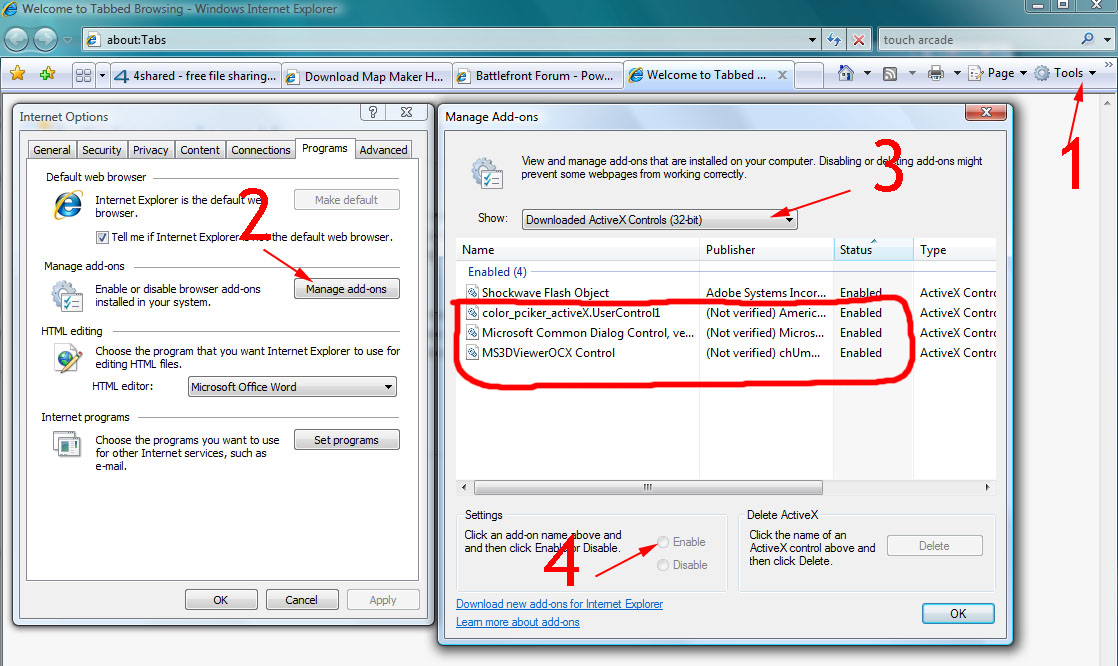Open recent pages dropdown beside Forward button
Image resolution: width=1118 pixels, height=666 pixels.
click(67, 40)
